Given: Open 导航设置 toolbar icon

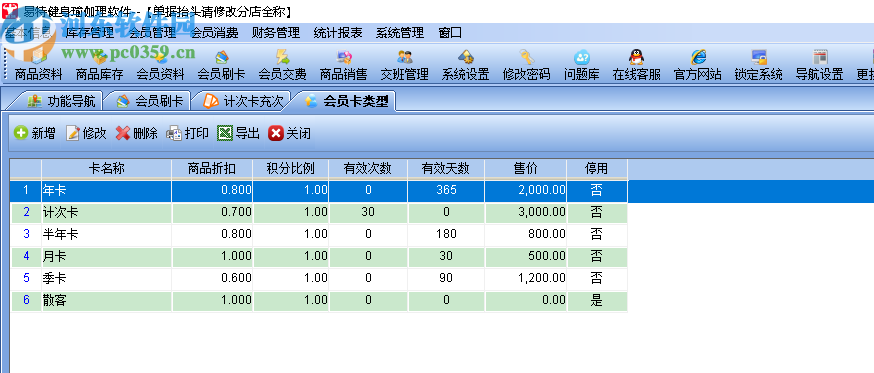Looking at the screenshot, I should (x=819, y=65).
